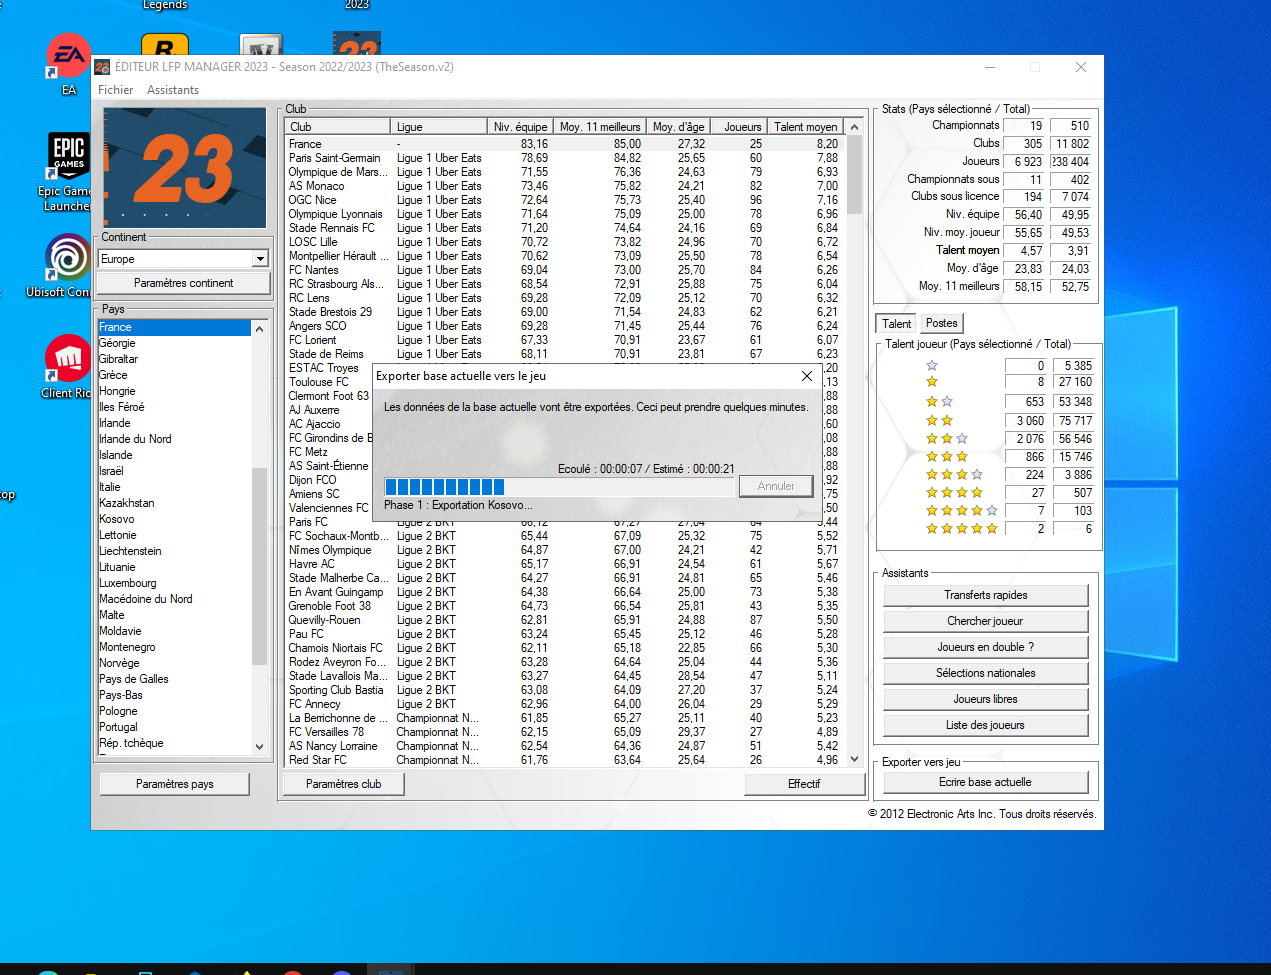
Task: Sort by Moy. 11 meilleurs header
Action: pyautogui.click(x=599, y=127)
